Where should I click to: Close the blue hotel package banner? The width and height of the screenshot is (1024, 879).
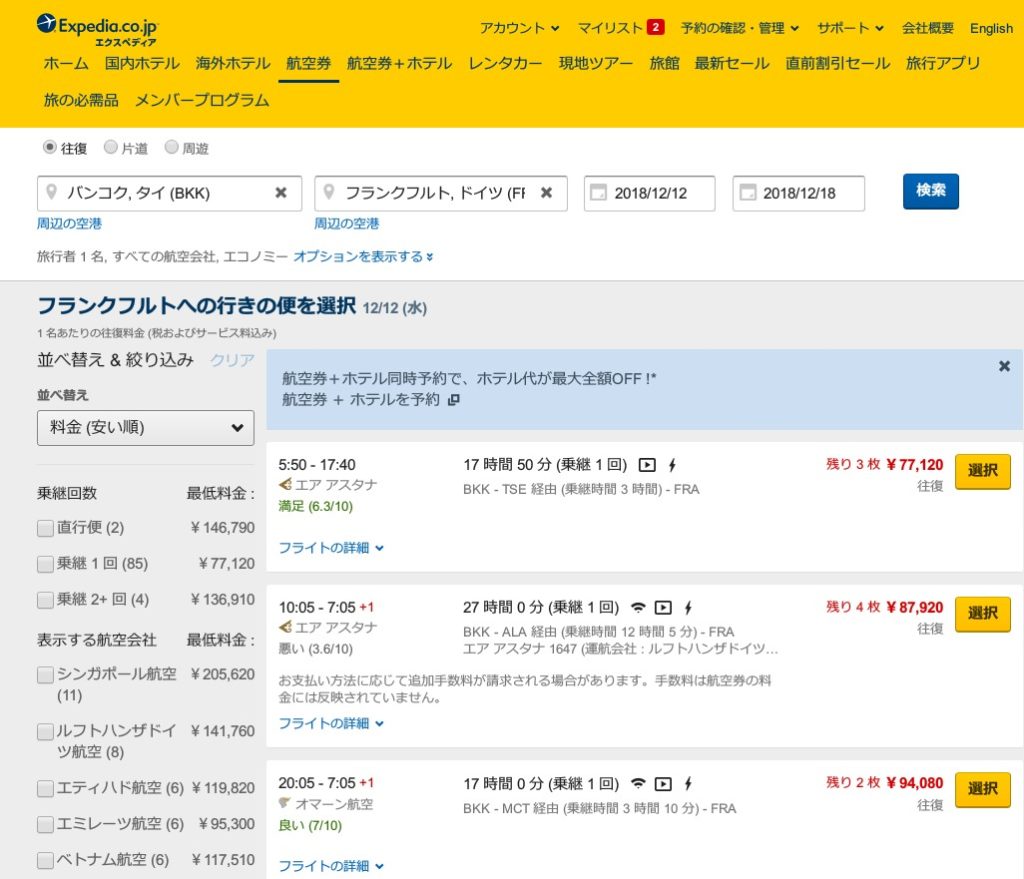click(1004, 366)
